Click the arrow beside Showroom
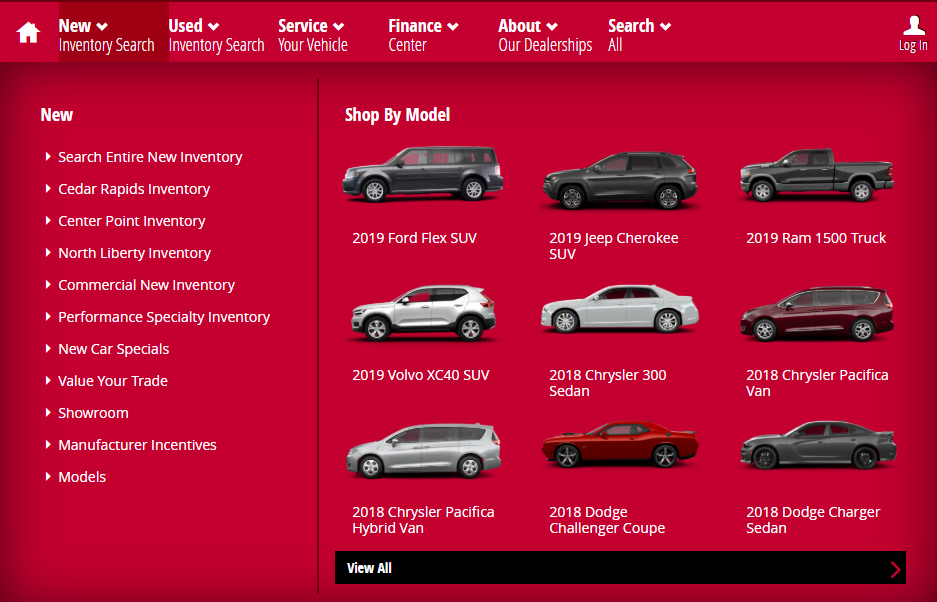The height and width of the screenshot is (602, 937). click(47, 413)
